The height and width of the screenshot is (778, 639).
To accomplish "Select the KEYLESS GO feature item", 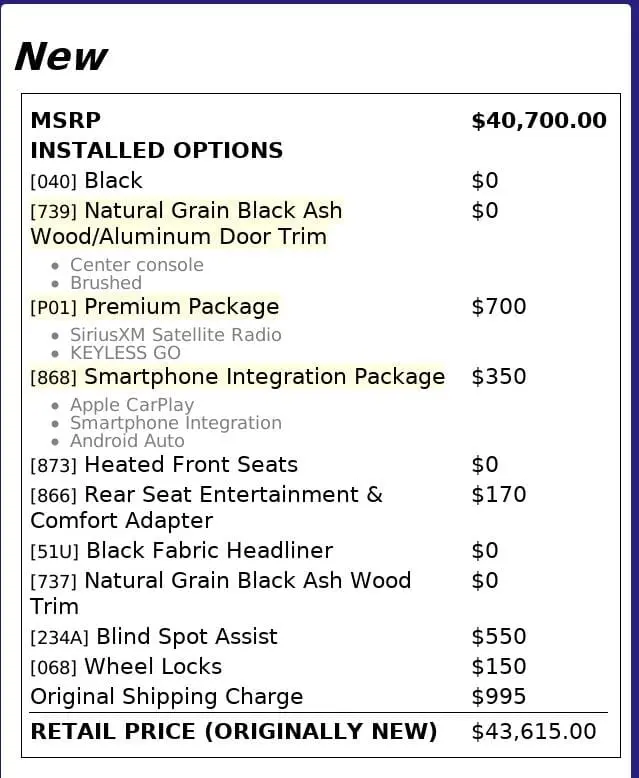I will tap(125, 353).
